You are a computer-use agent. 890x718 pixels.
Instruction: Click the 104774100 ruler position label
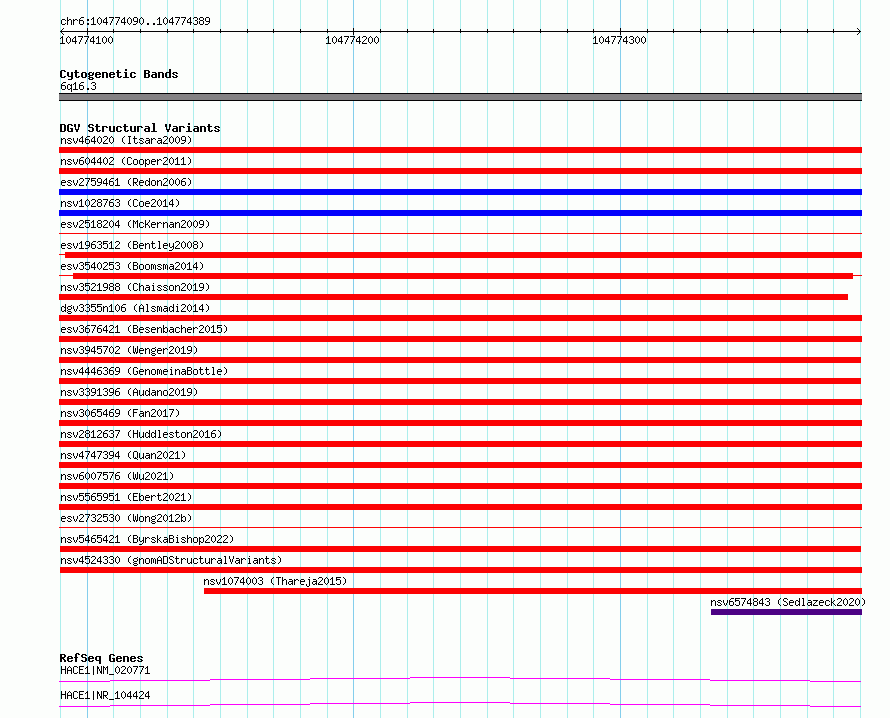86,40
